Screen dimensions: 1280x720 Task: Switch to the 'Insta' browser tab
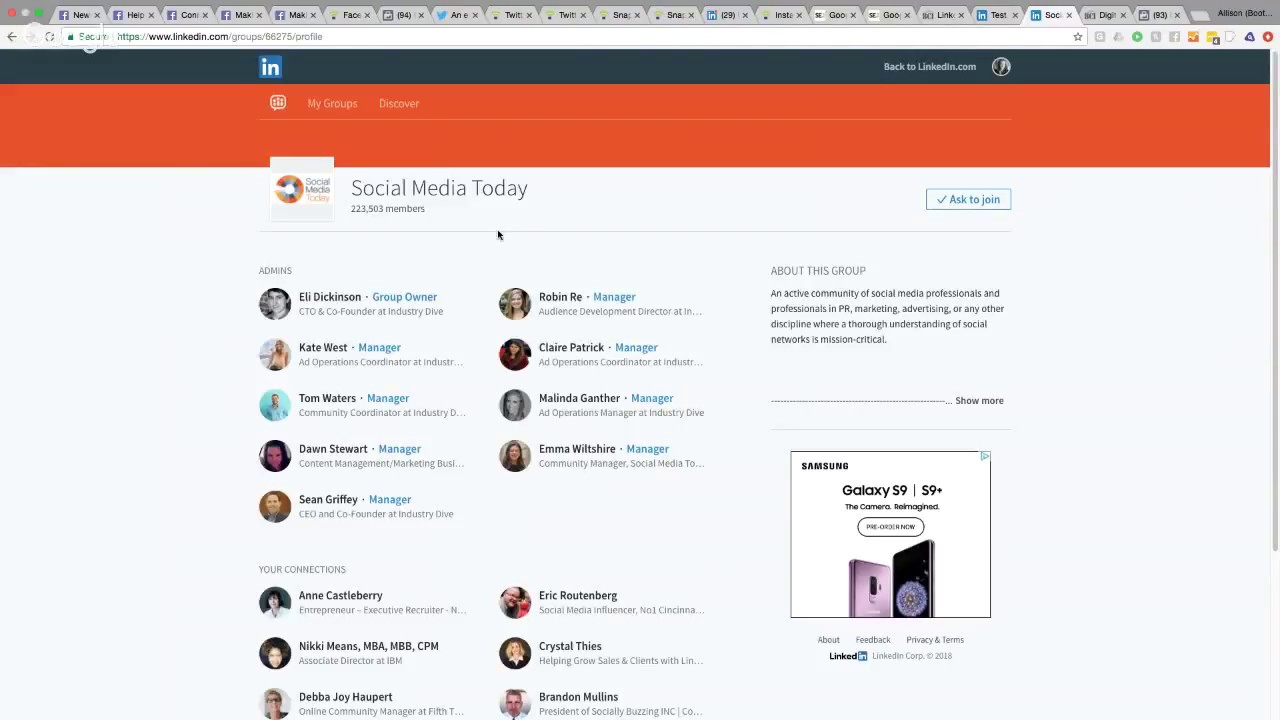click(x=782, y=15)
